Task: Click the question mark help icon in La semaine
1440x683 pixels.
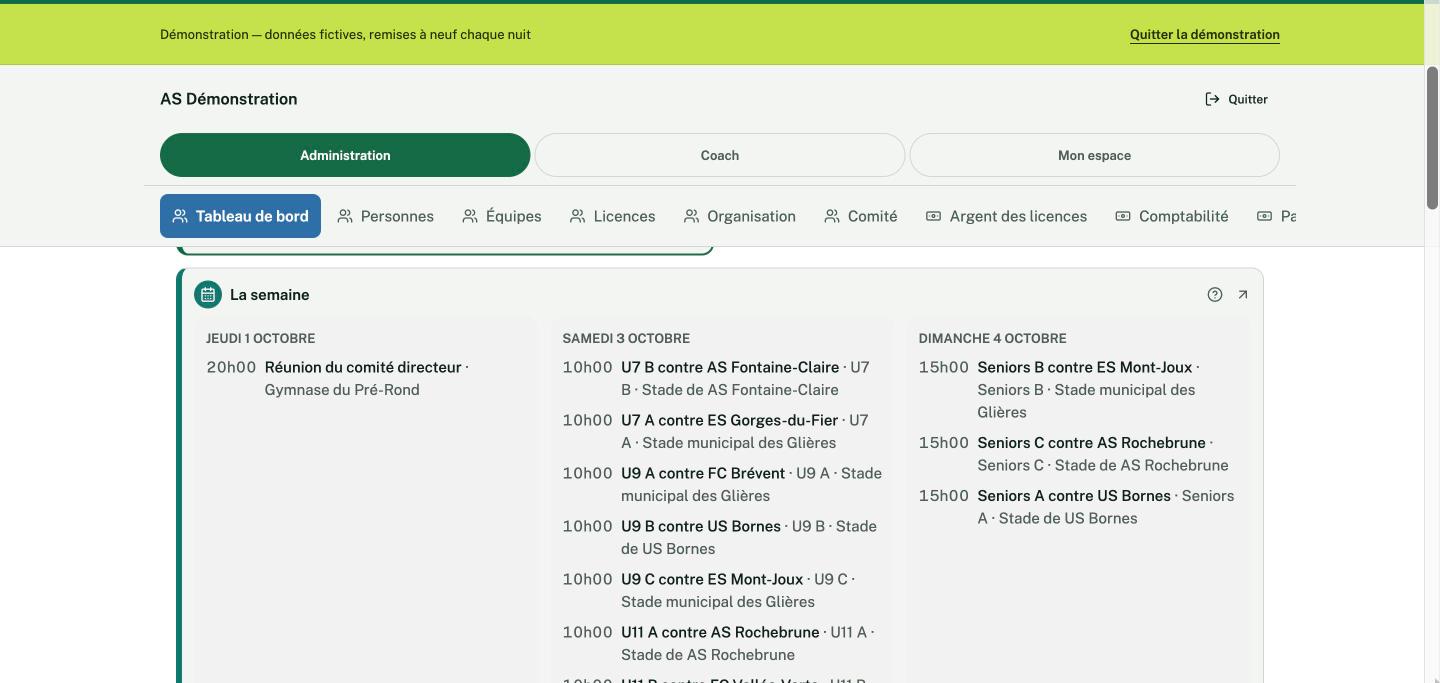Action: tap(1215, 295)
